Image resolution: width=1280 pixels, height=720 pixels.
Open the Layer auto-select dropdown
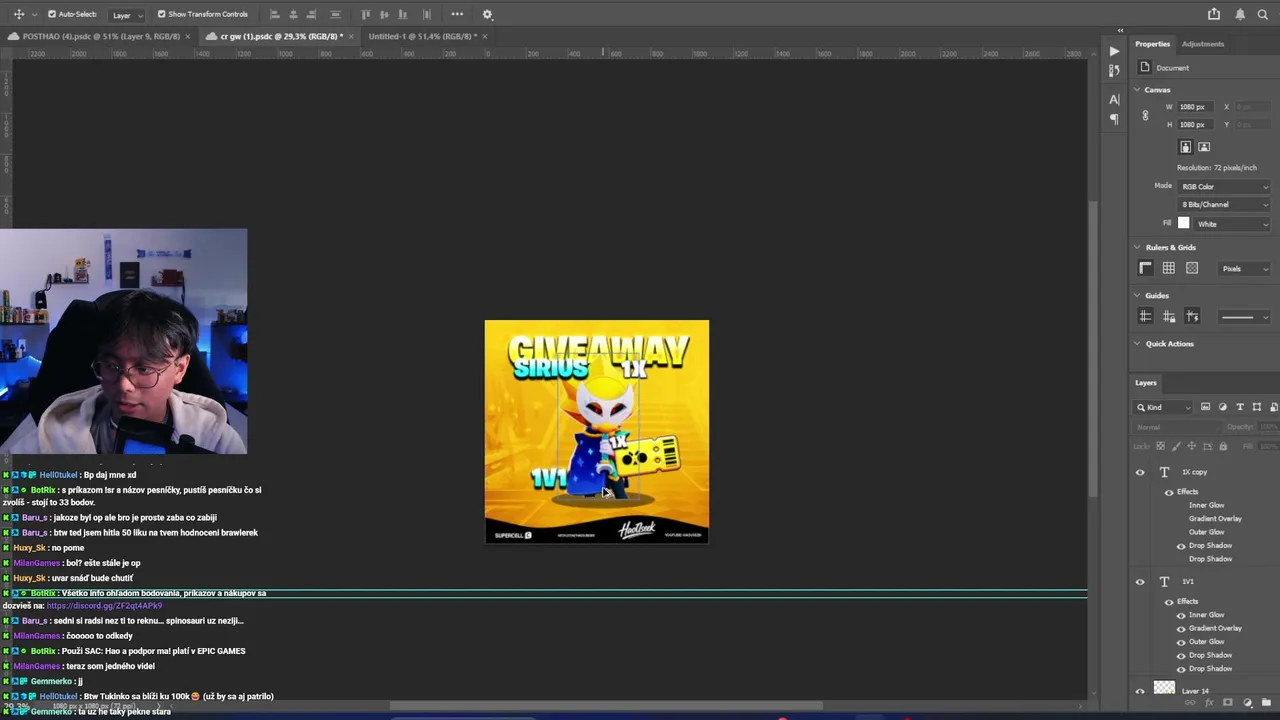(x=126, y=15)
